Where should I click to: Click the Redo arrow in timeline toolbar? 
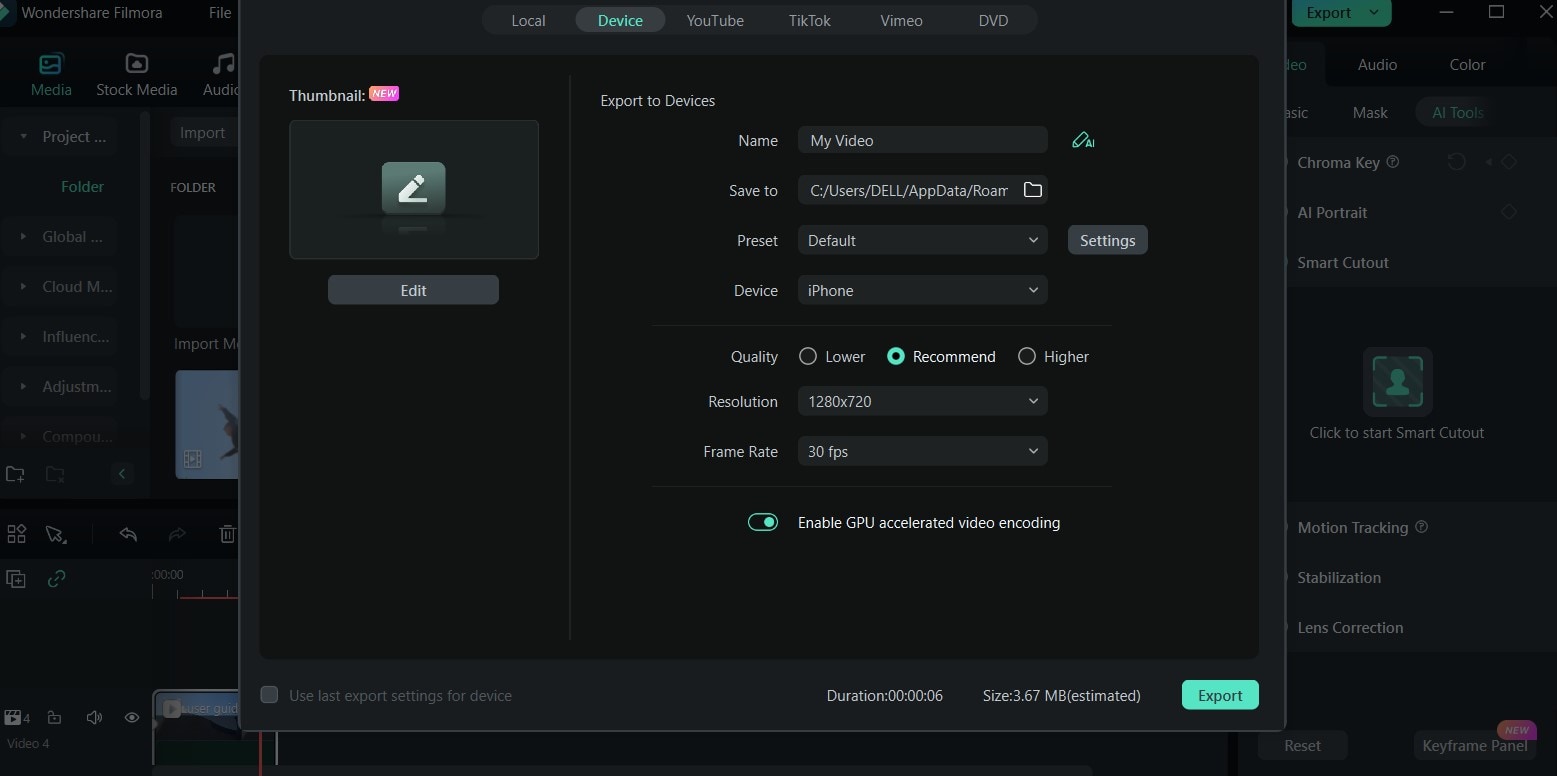pos(177,534)
